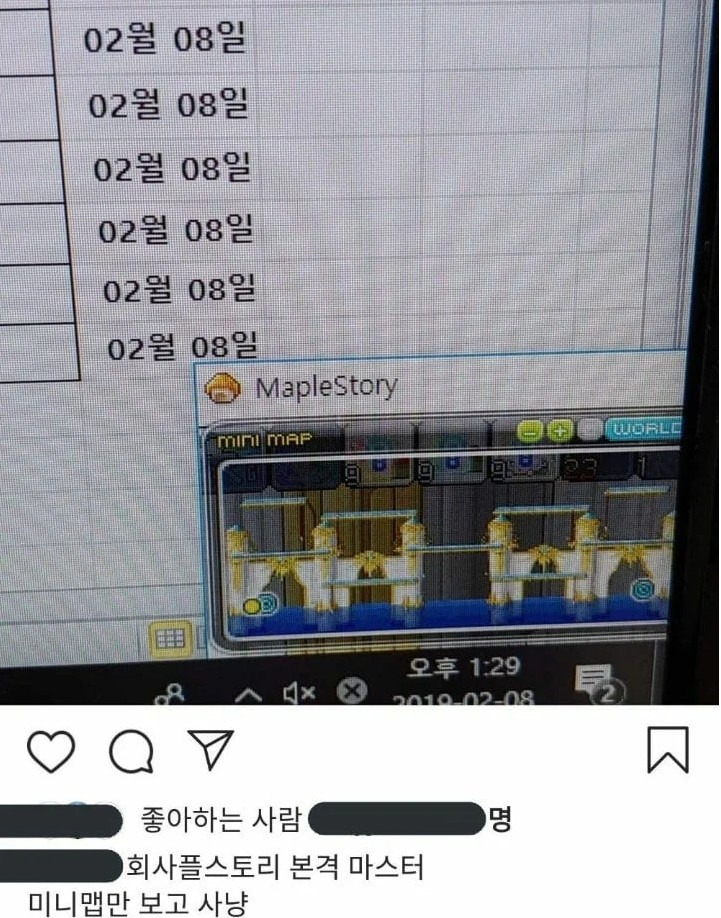The height and width of the screenshot is (918, 721).
Task: Save the post with the bookmark icon
Action: [x=668, y=750]
